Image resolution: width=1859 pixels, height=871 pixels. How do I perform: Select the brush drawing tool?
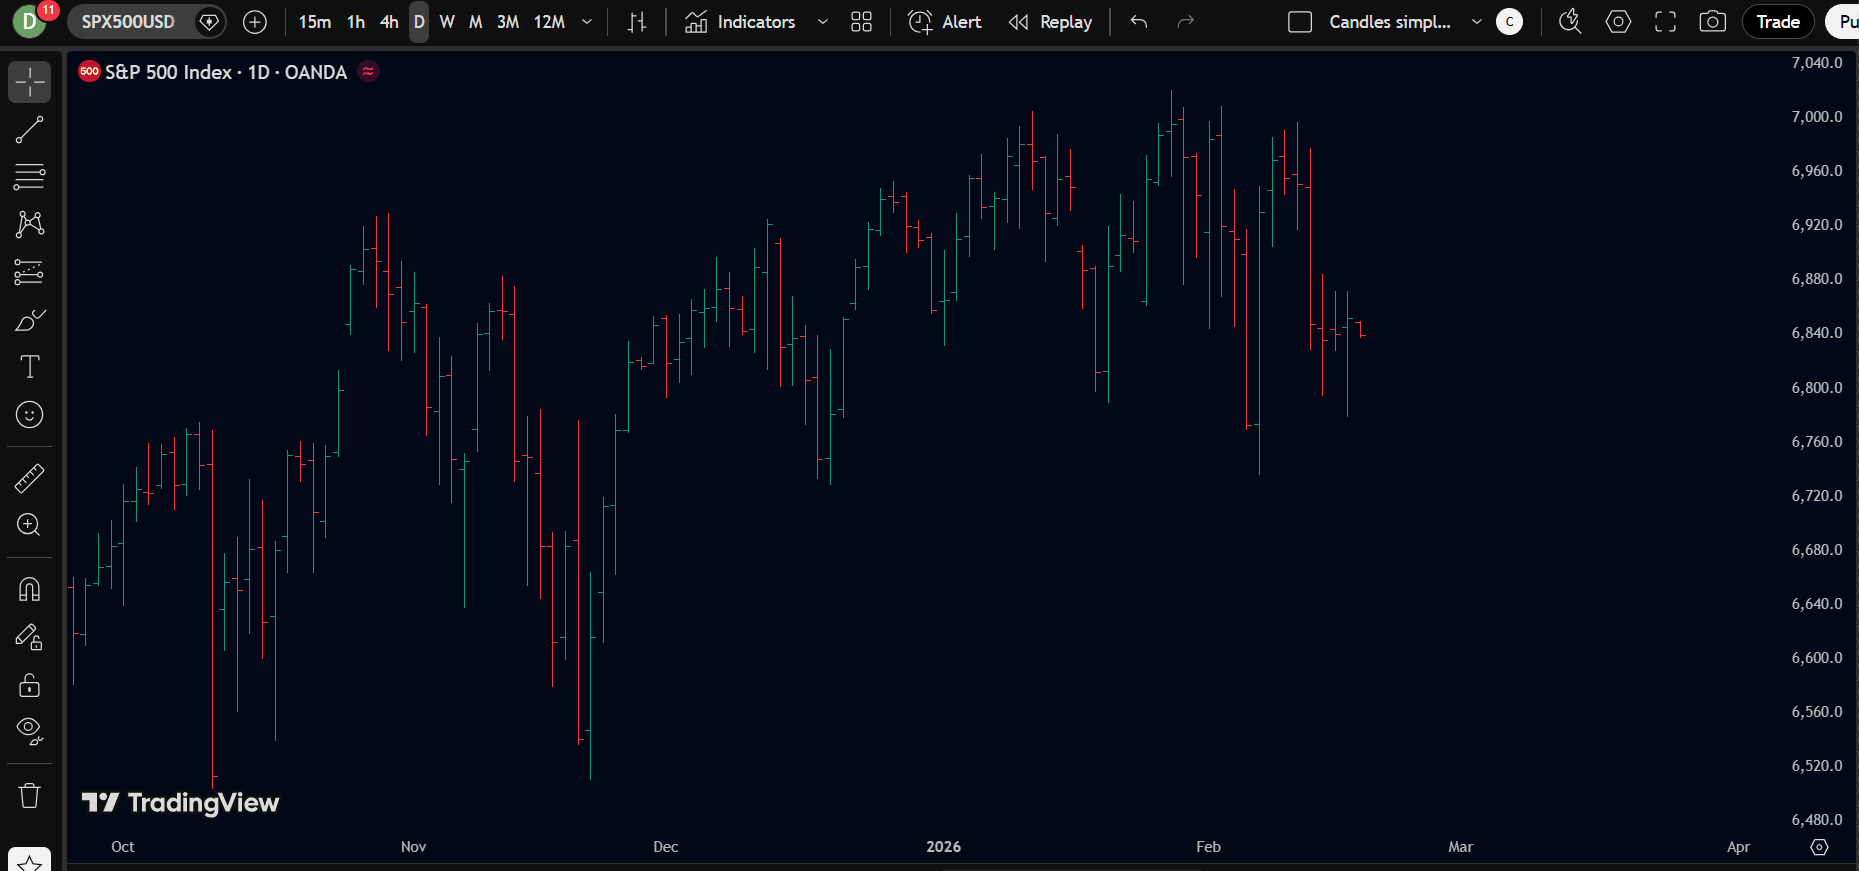(x=30, y=320)
